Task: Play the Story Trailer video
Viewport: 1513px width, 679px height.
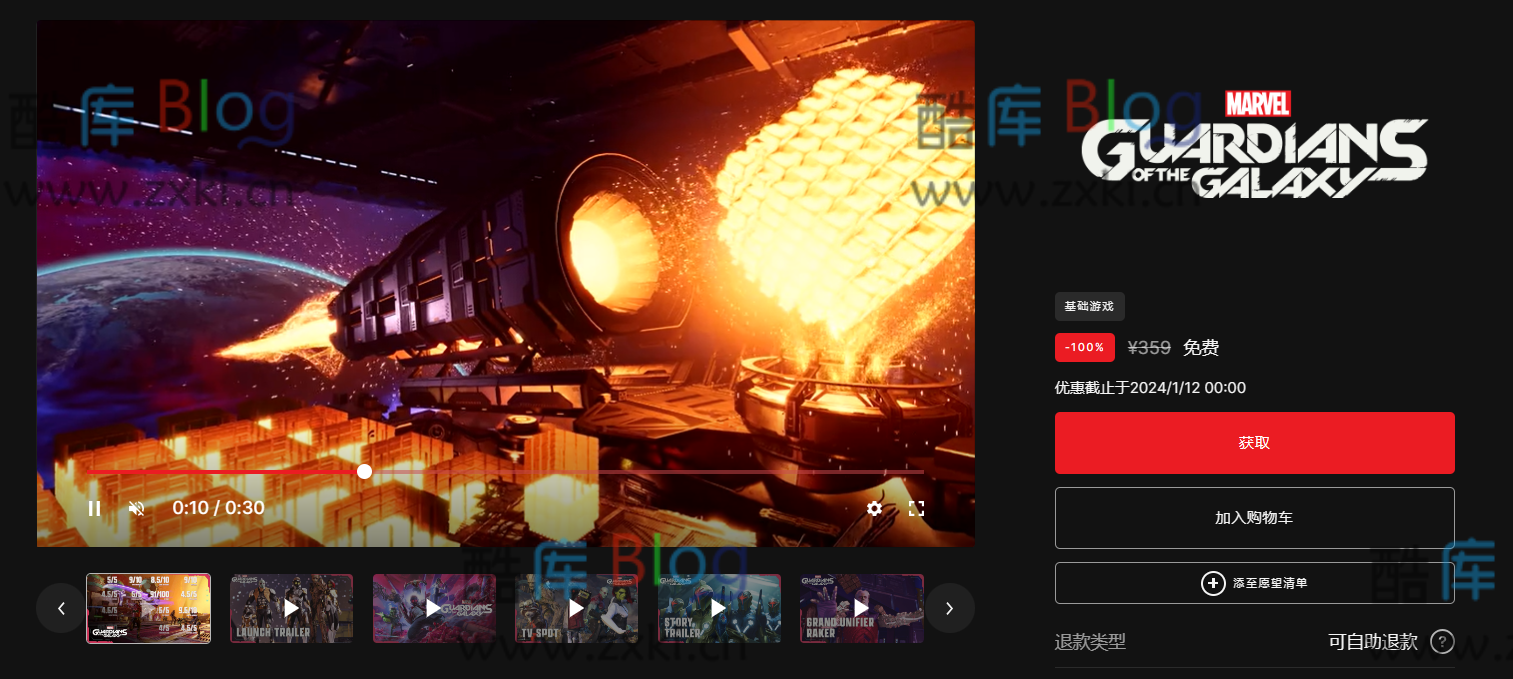Action: (719, 608)
